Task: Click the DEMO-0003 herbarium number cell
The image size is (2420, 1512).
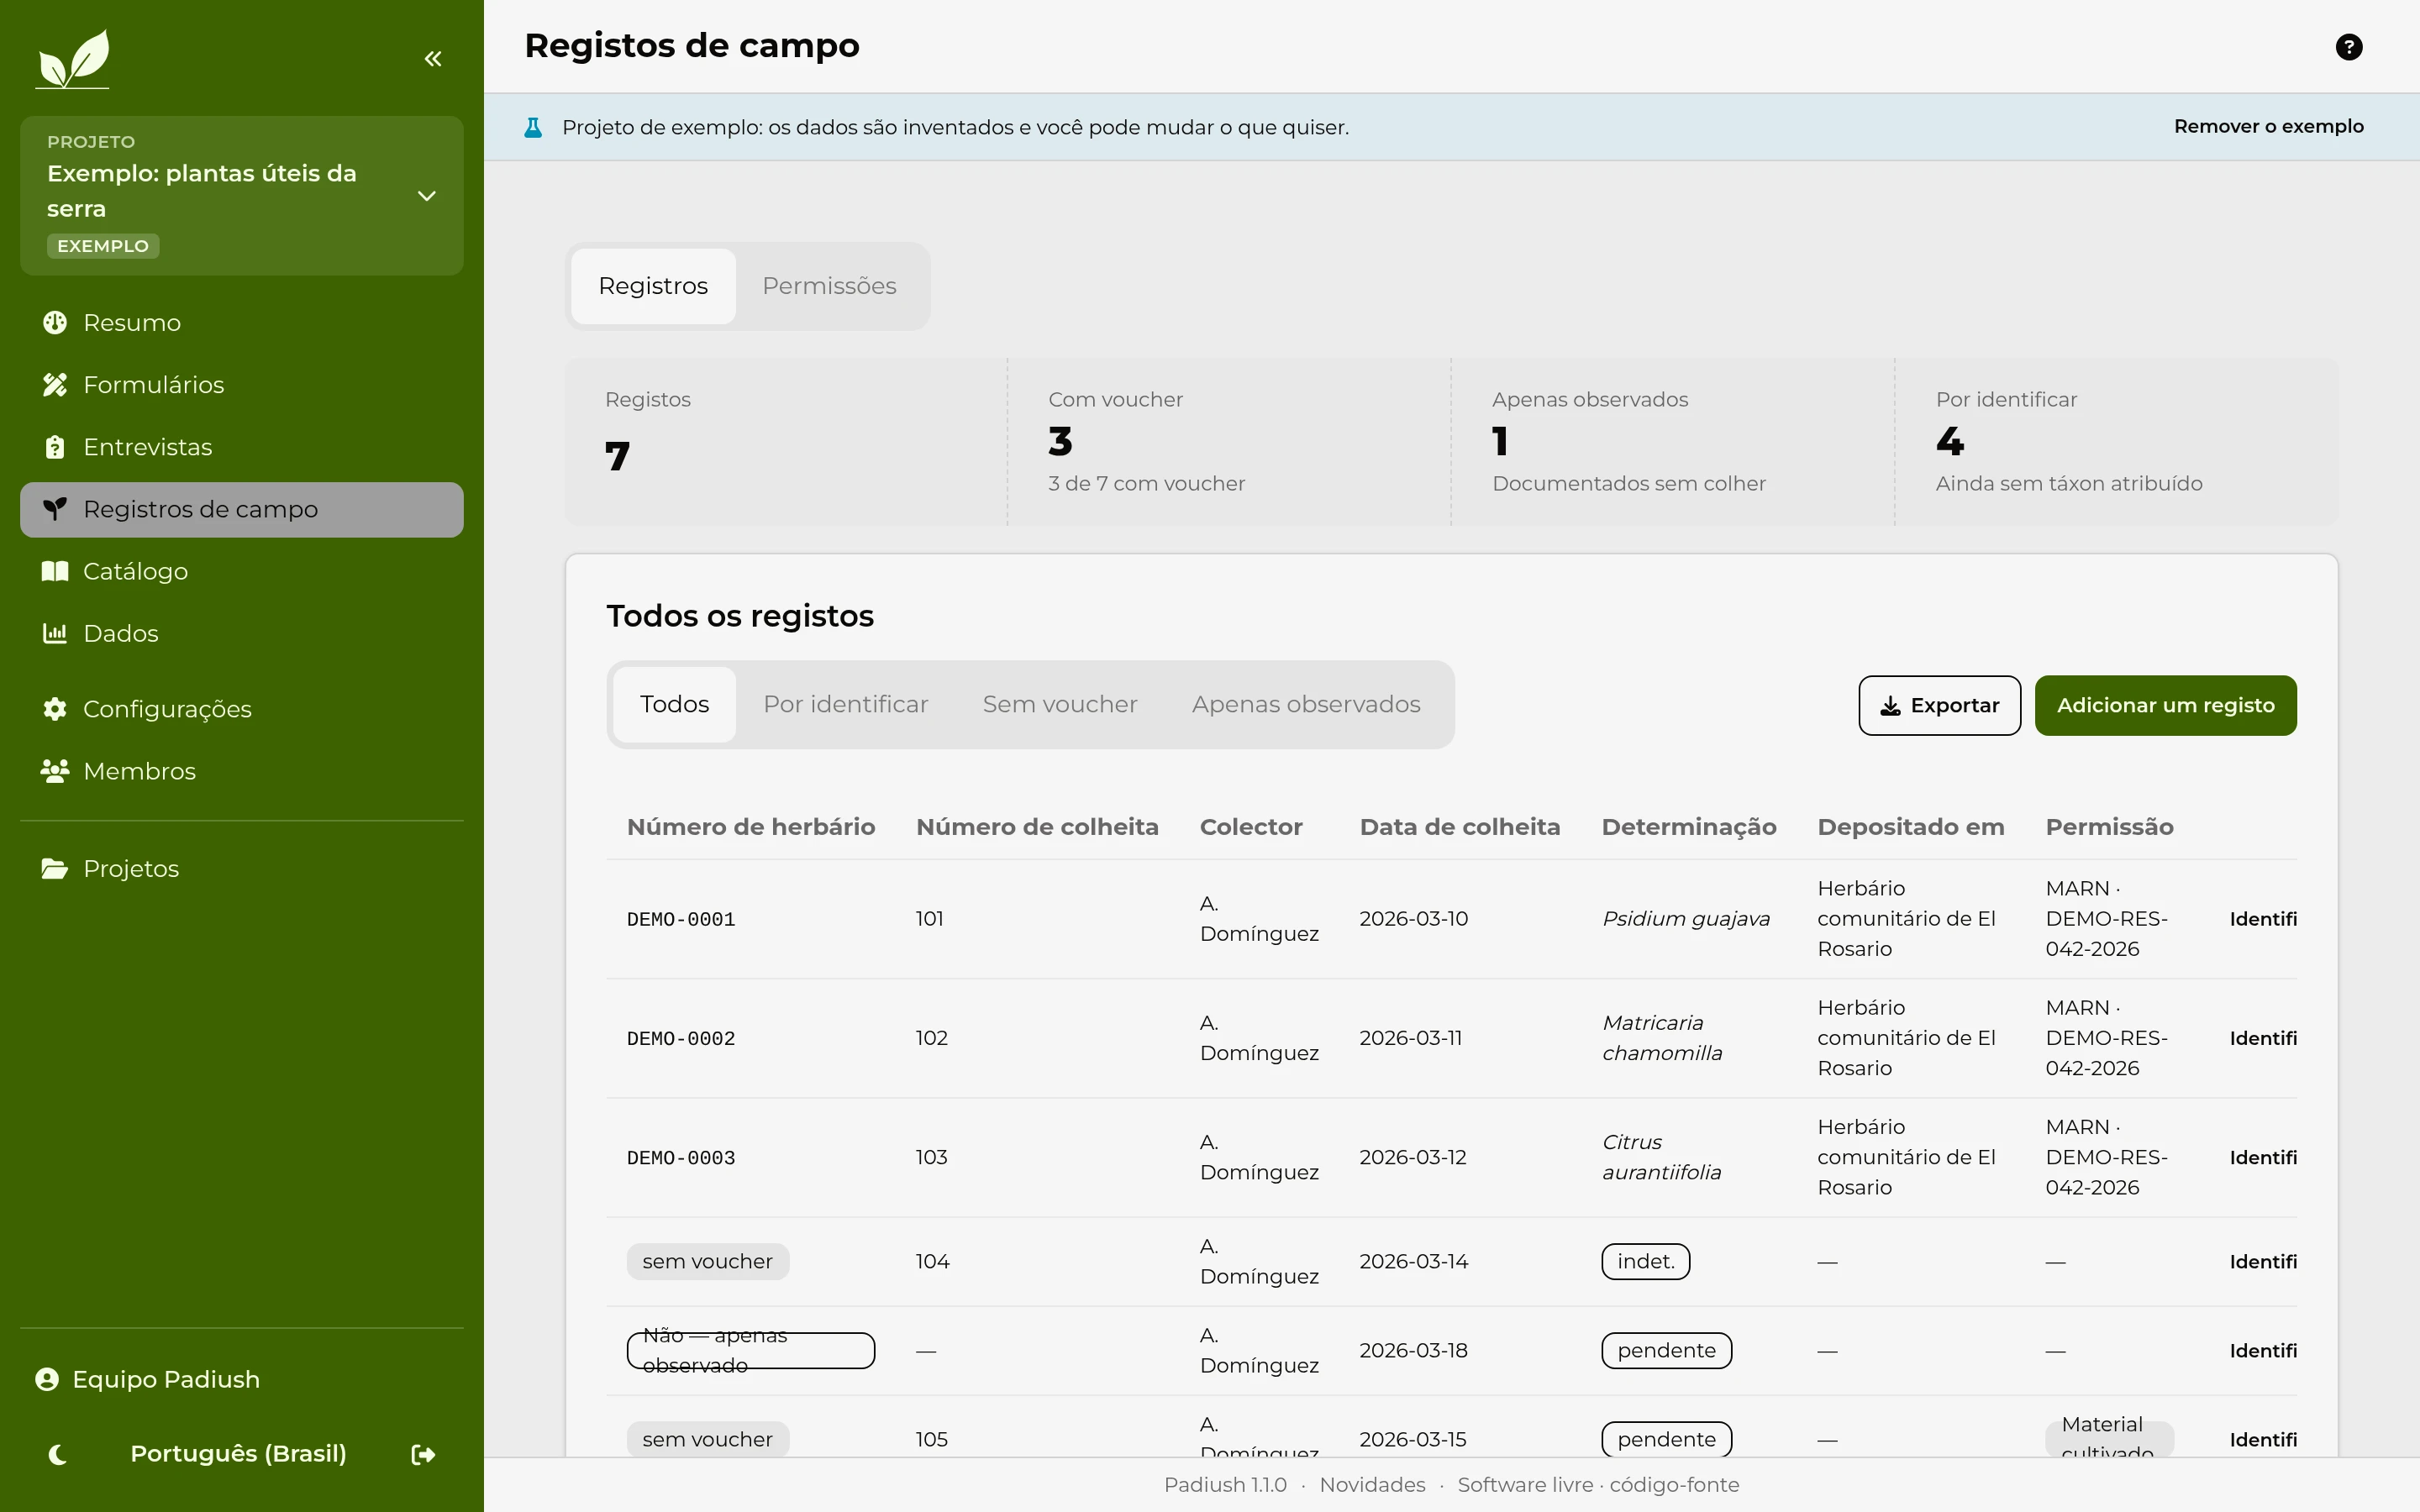Action: [681, 1158]
